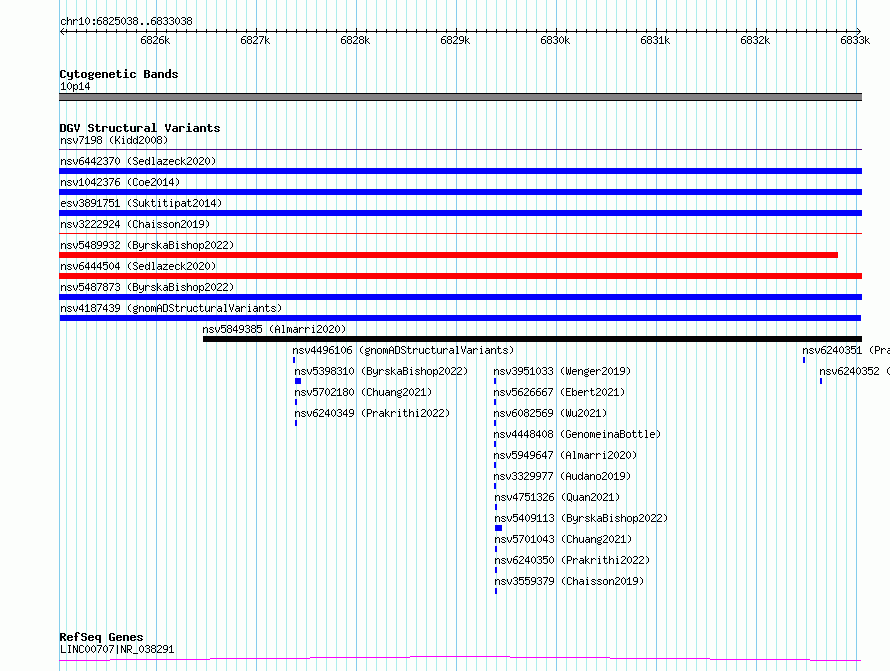Open variant nsv5626667 (Ebert2021) label
This screenshot has height=671, width=890.
(559, 392)
